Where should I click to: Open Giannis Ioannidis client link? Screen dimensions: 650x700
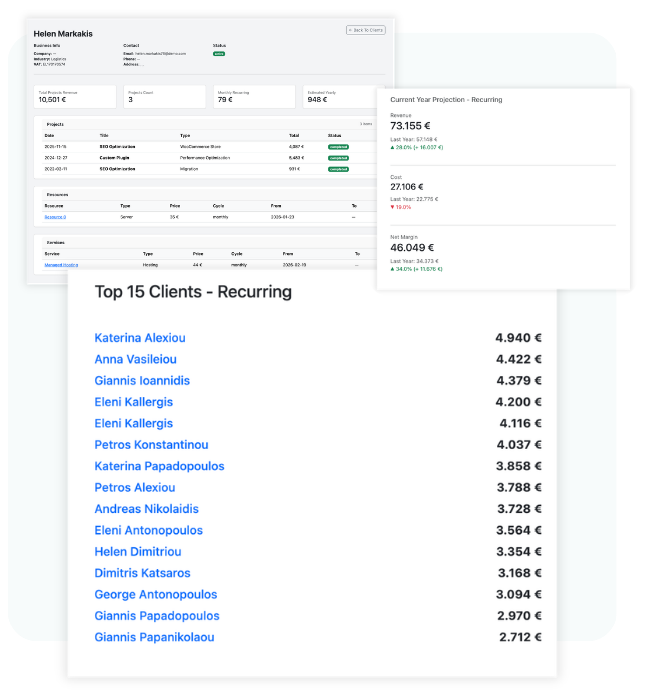point(142,381)
